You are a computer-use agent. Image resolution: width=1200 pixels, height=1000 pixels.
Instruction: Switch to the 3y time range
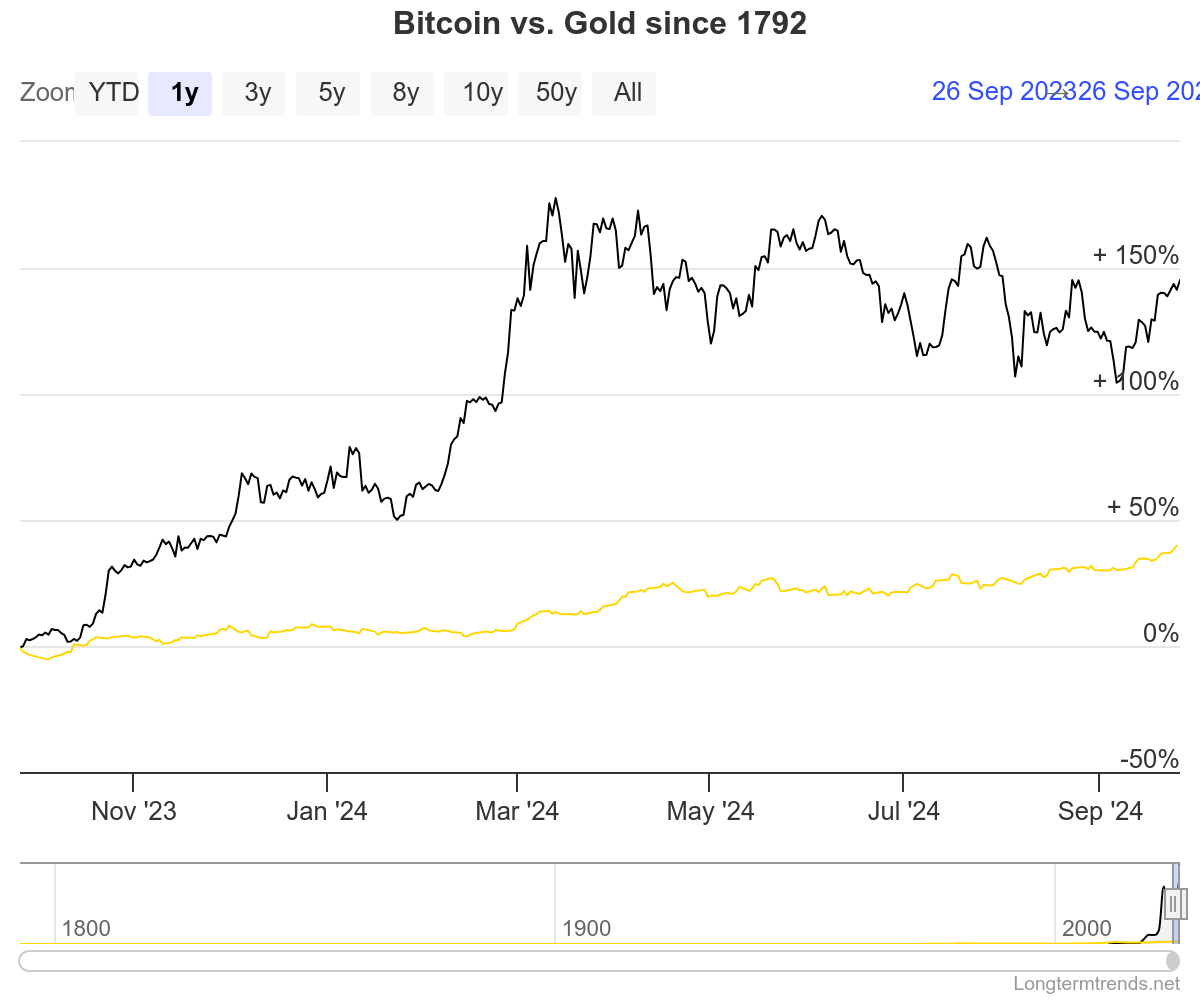pyautogui.click(x=254, y=92)
